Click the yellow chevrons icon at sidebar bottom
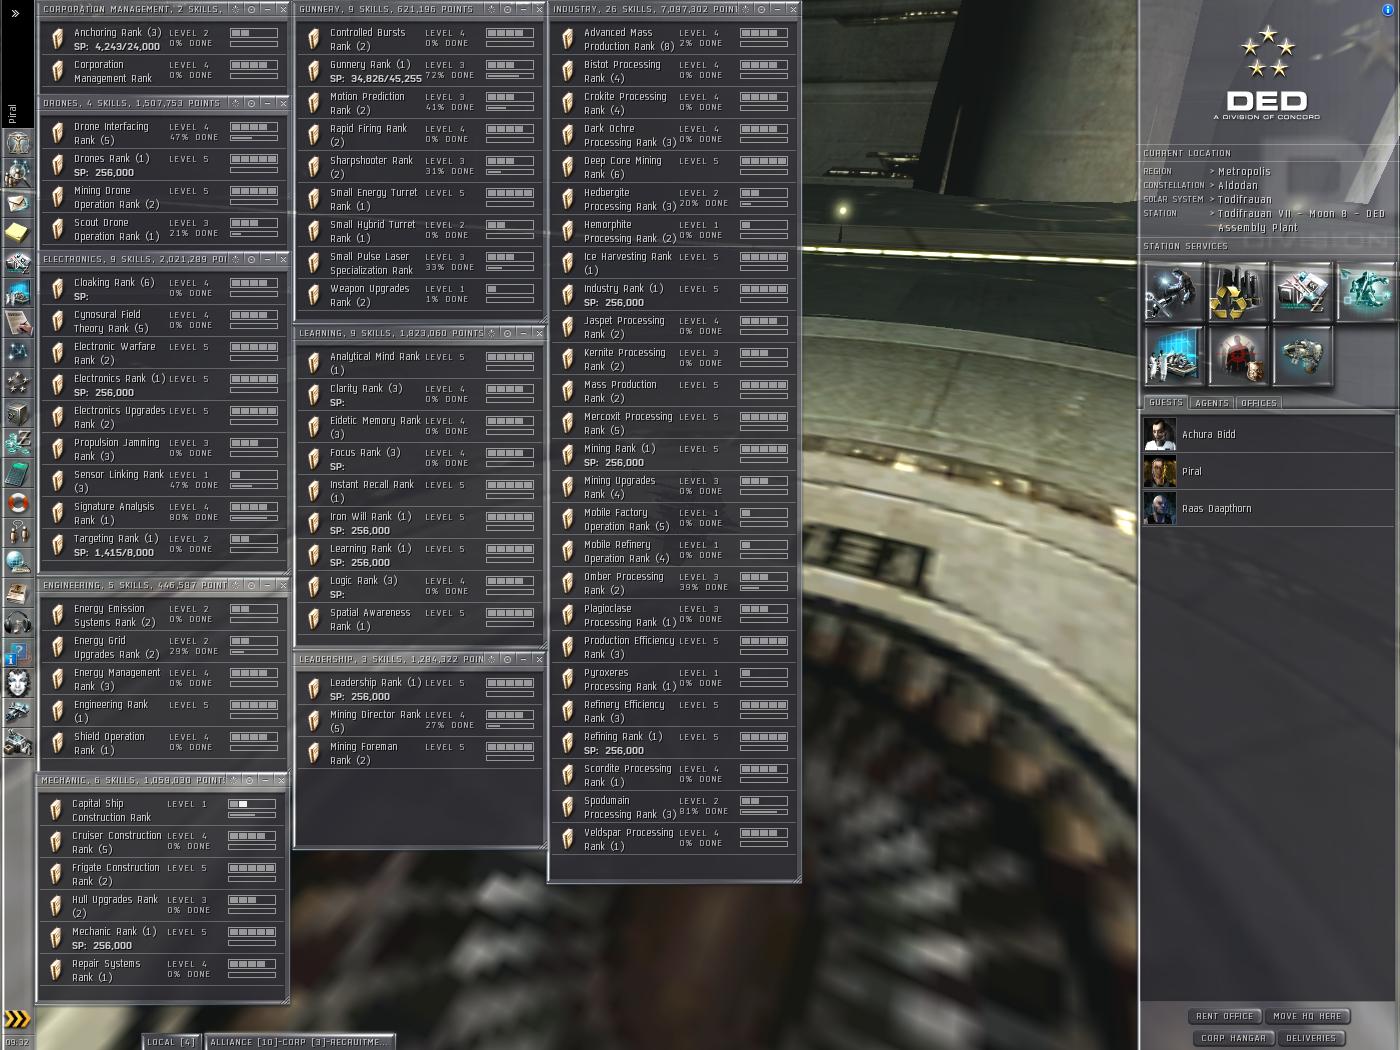The image size is (1400, 1050). point(17,1020)
